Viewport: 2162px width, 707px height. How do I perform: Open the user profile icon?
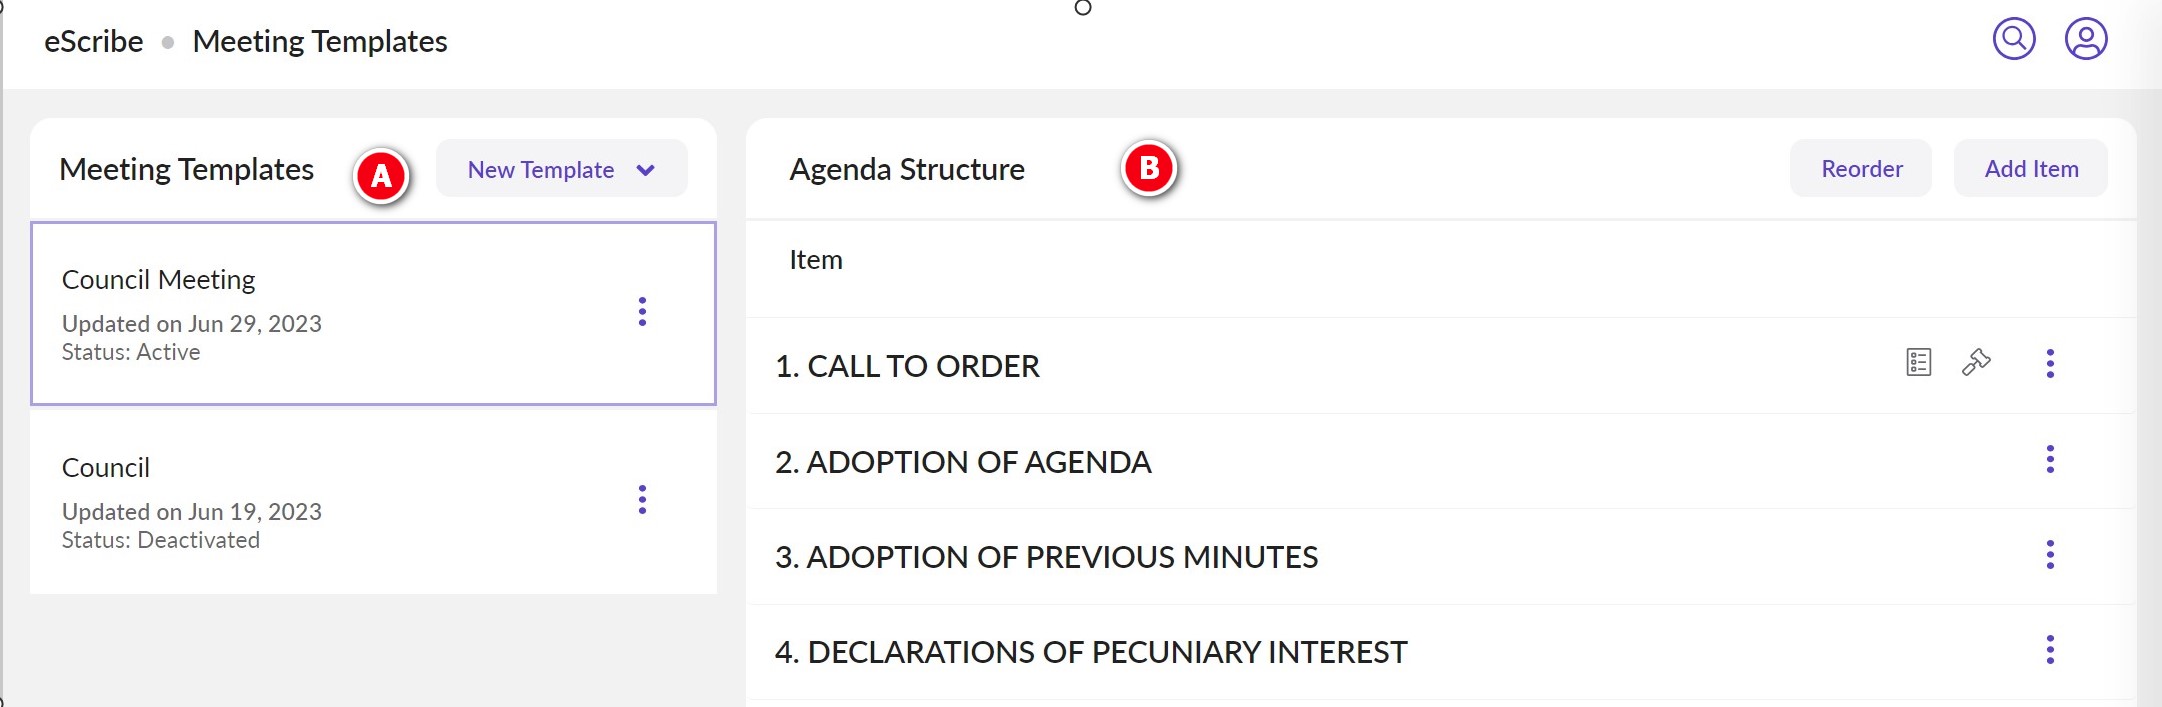click(2087, 40)
